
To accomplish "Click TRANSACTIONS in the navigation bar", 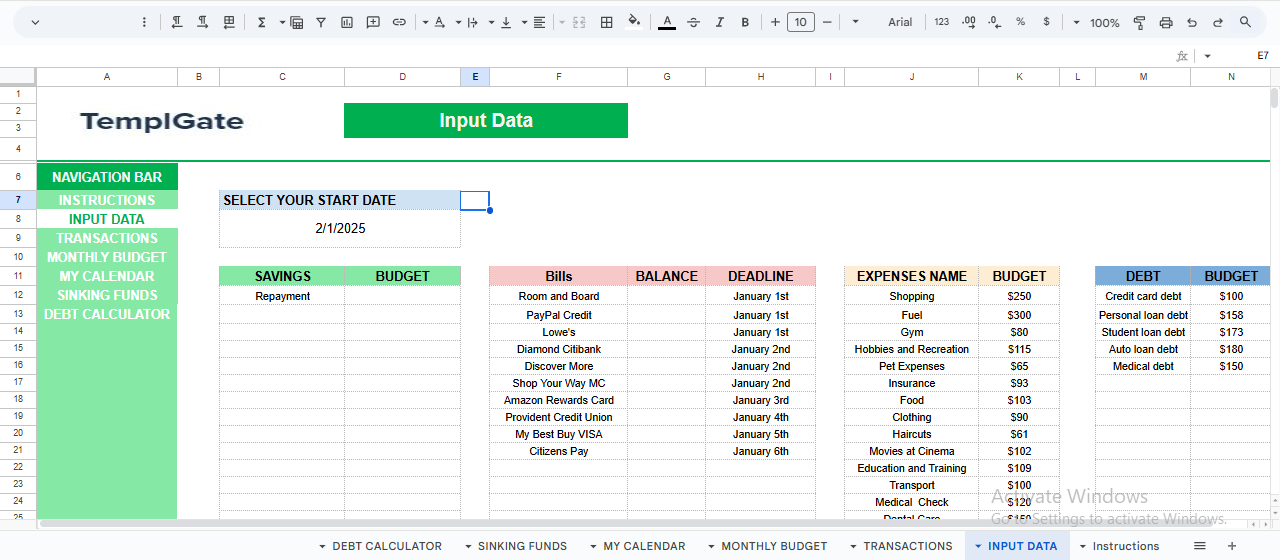I will click(107, 238).
